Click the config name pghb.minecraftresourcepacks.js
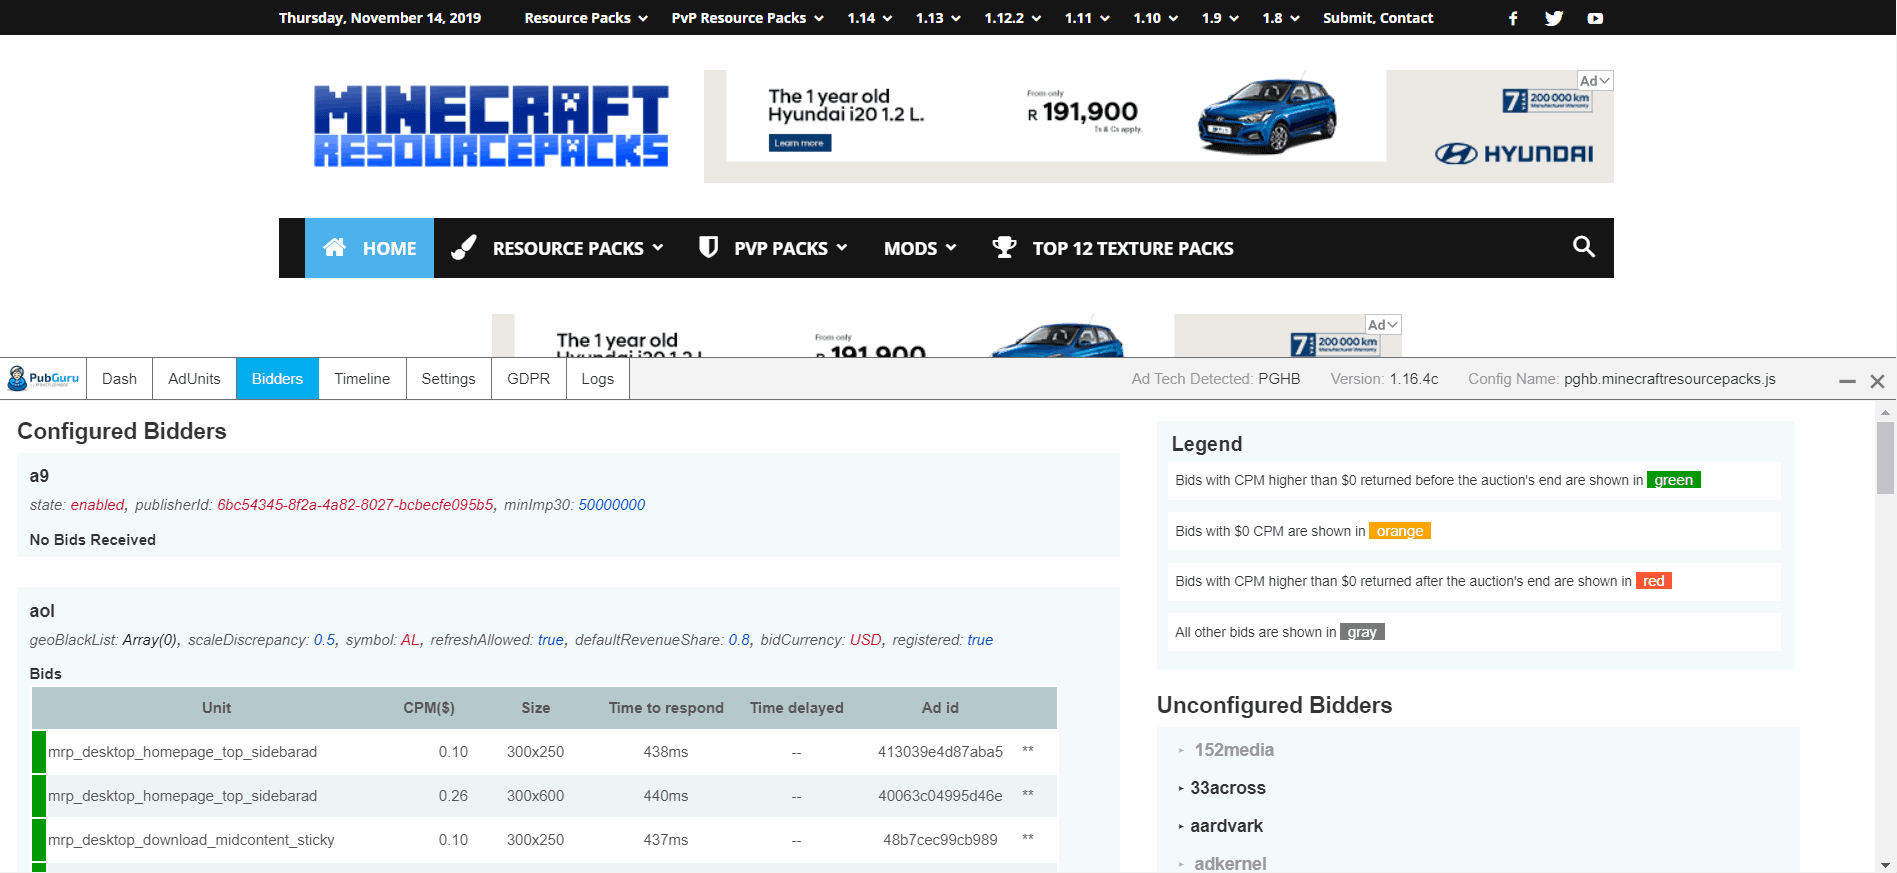 (1670, 379)
